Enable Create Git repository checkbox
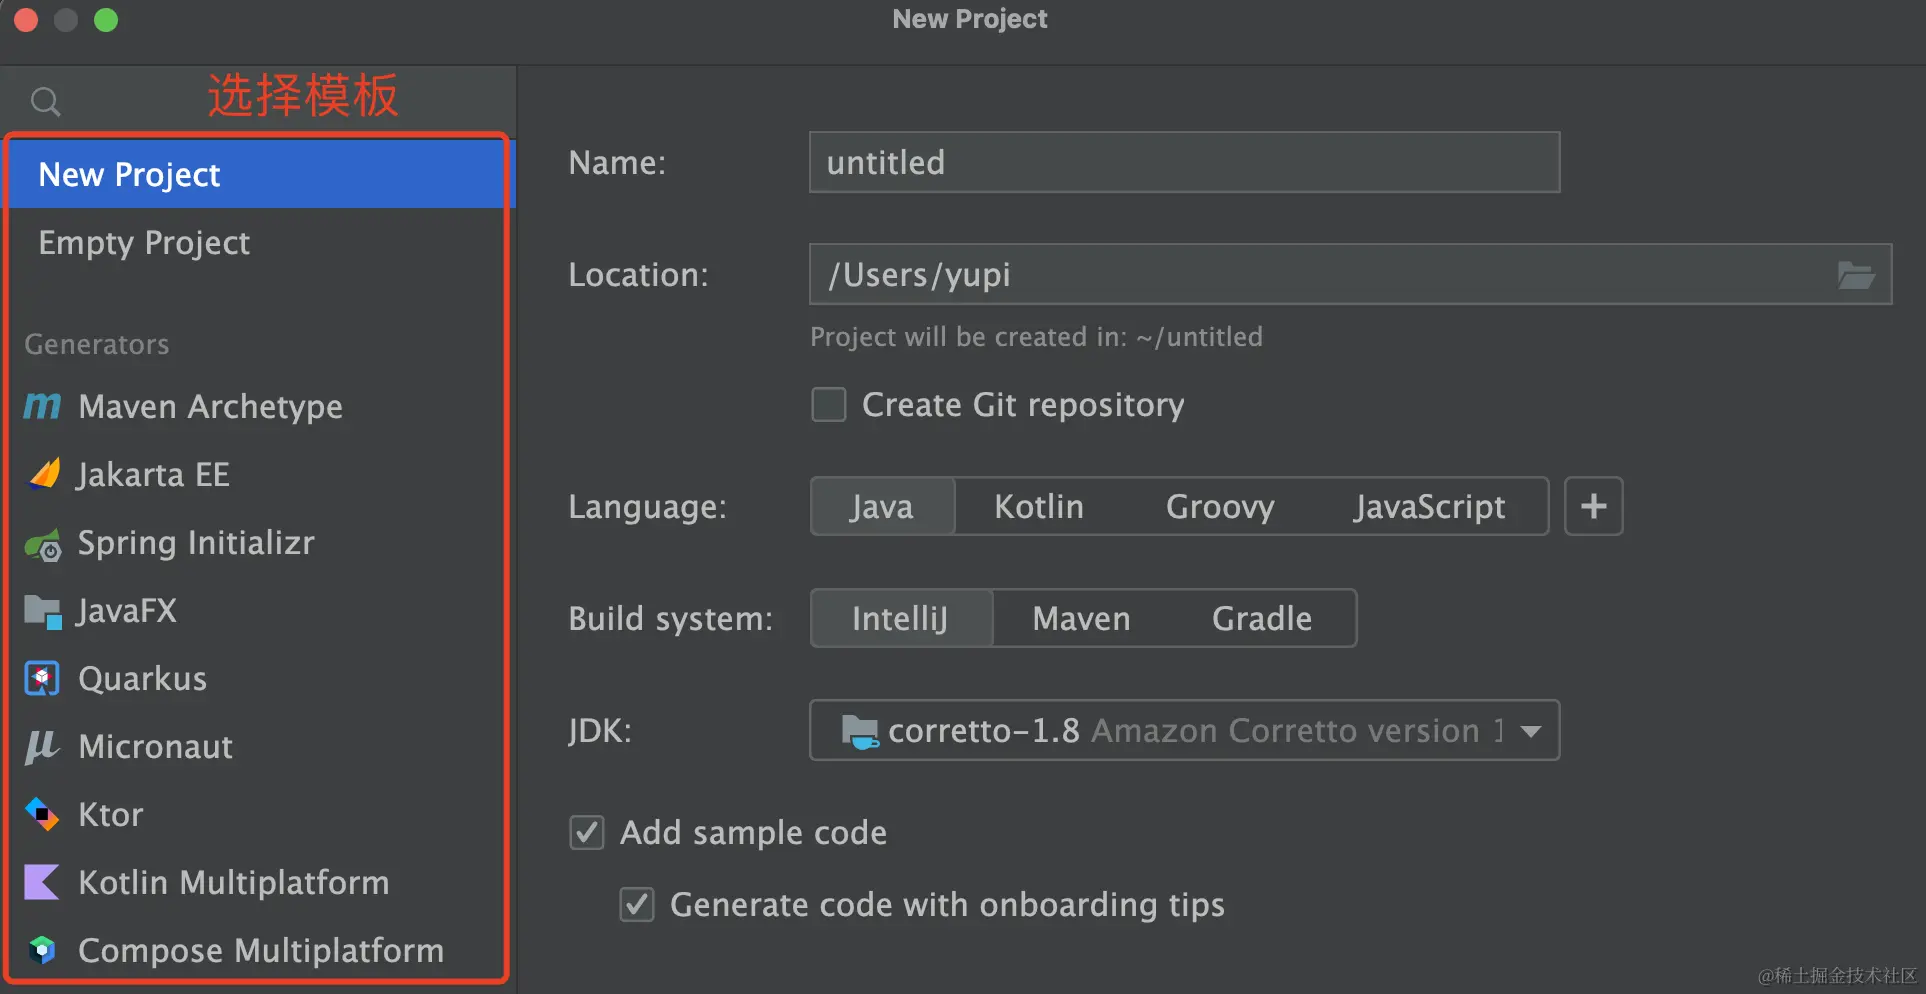This screenshot has height=994, width=1926. click(x=829, y=405)
